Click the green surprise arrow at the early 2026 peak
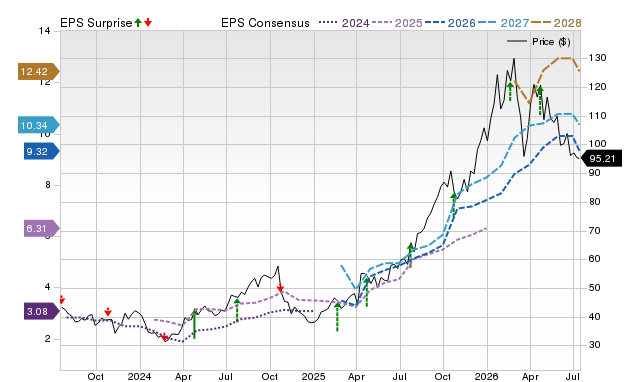The height and width of the screenshot is (382, 640). click(510, 91)
